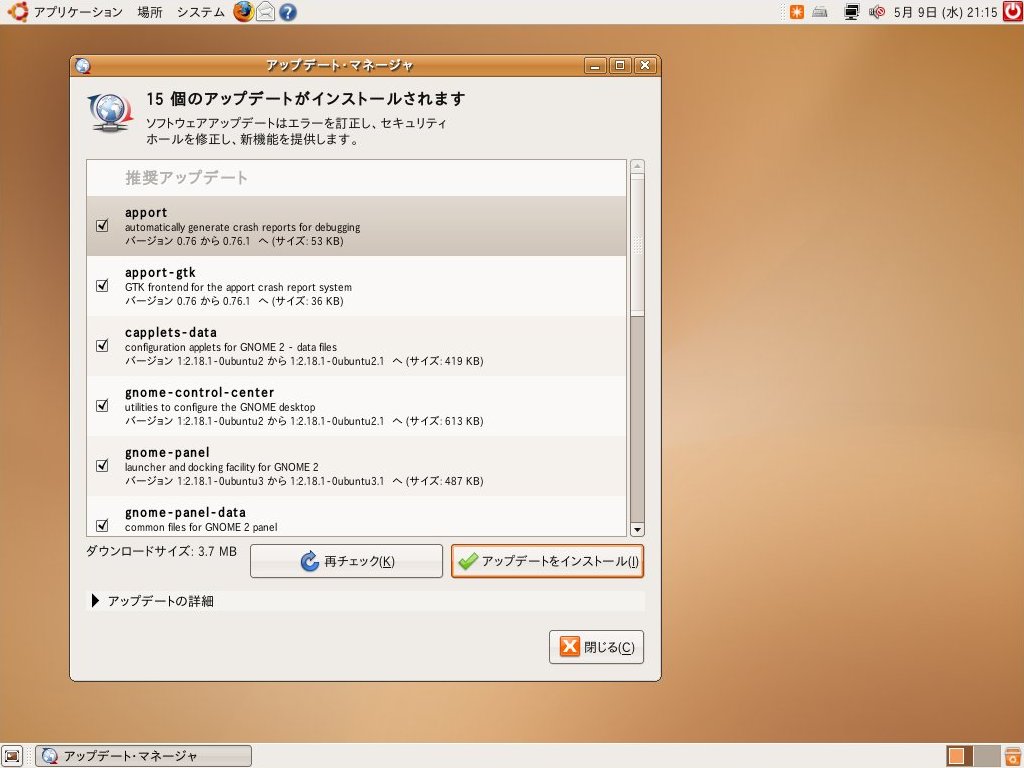Viewport: 1024px width, 768px height.
Task: Uncheck the apport-gtk update checkbox
Action: [x=103, y=285]
